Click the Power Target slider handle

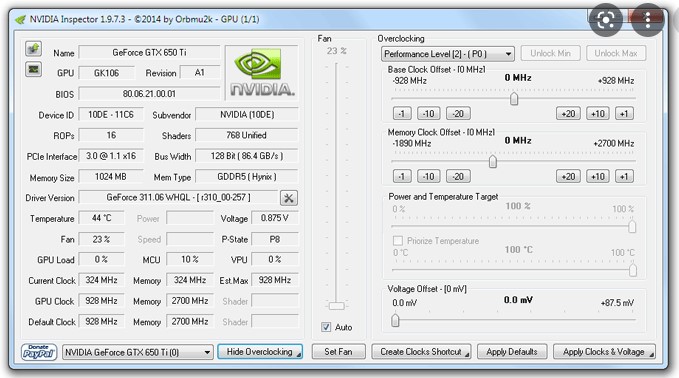point(632,226)
